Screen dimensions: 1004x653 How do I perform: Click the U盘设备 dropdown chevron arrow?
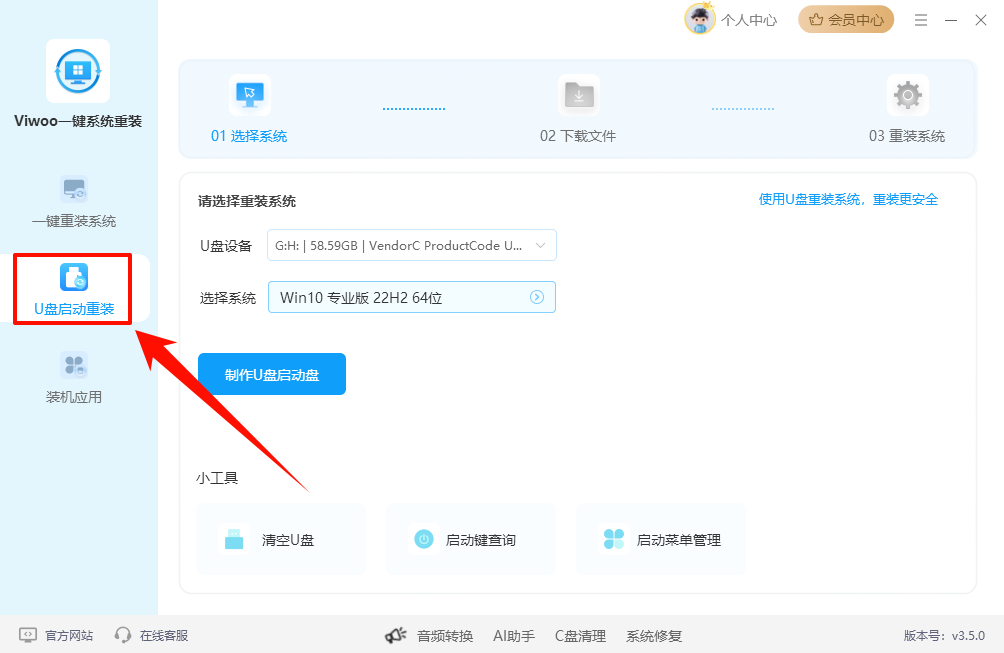coord(540,245)
